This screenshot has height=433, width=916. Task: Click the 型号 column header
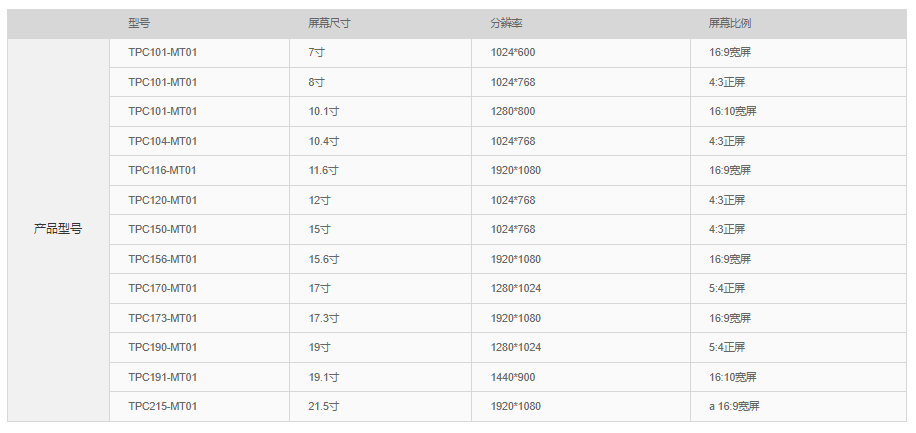point(140,23)
